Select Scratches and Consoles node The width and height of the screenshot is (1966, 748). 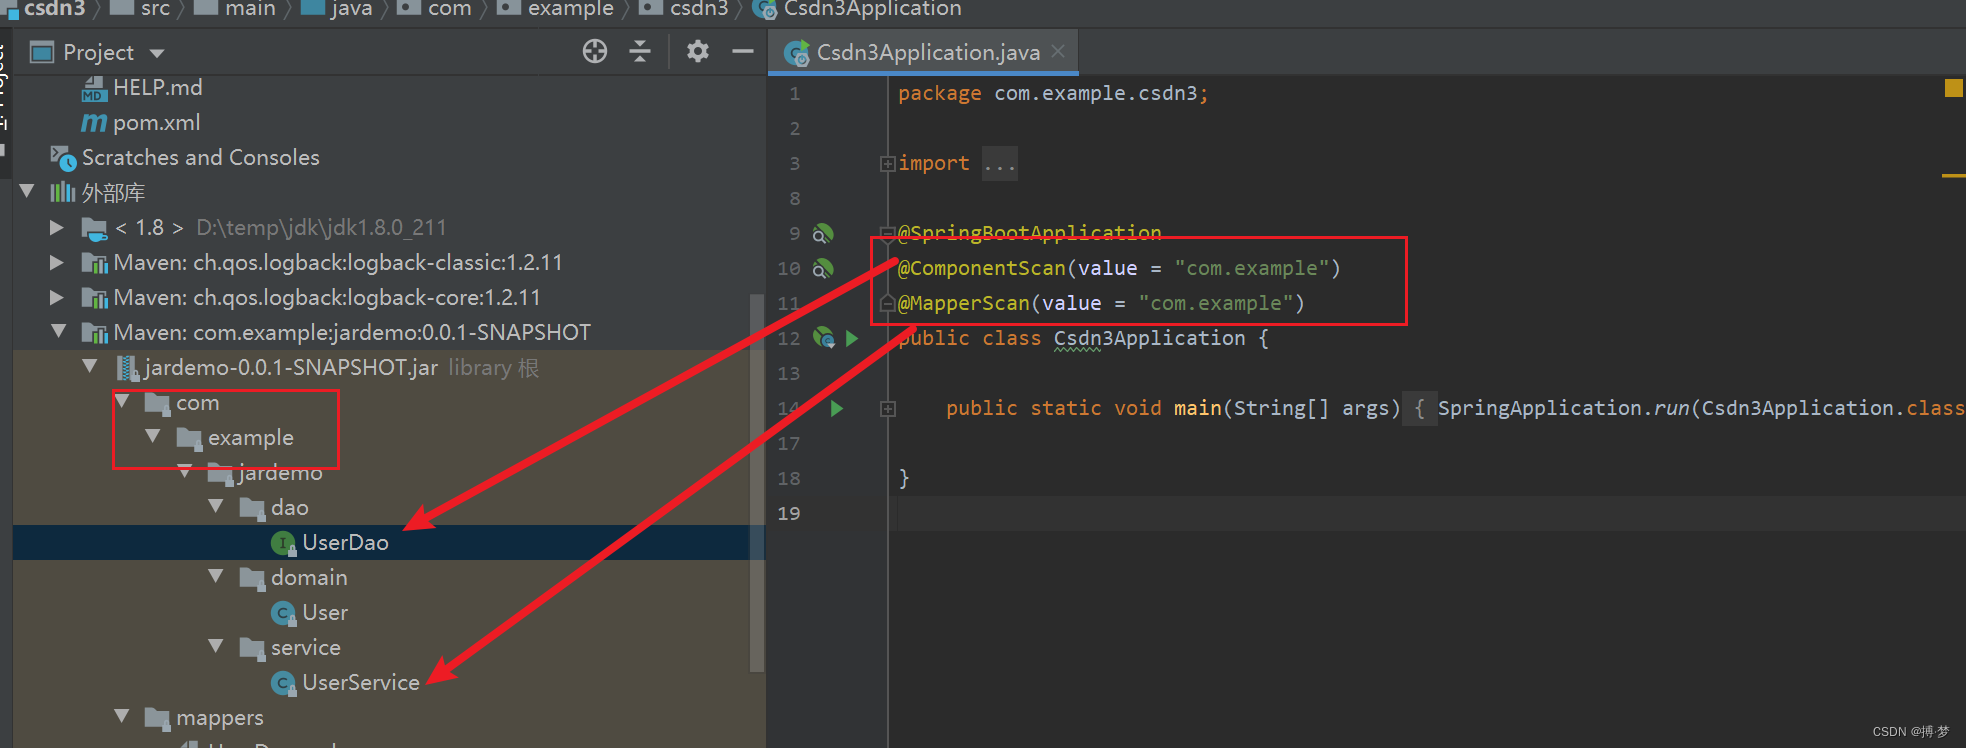(x=200, y=158)
